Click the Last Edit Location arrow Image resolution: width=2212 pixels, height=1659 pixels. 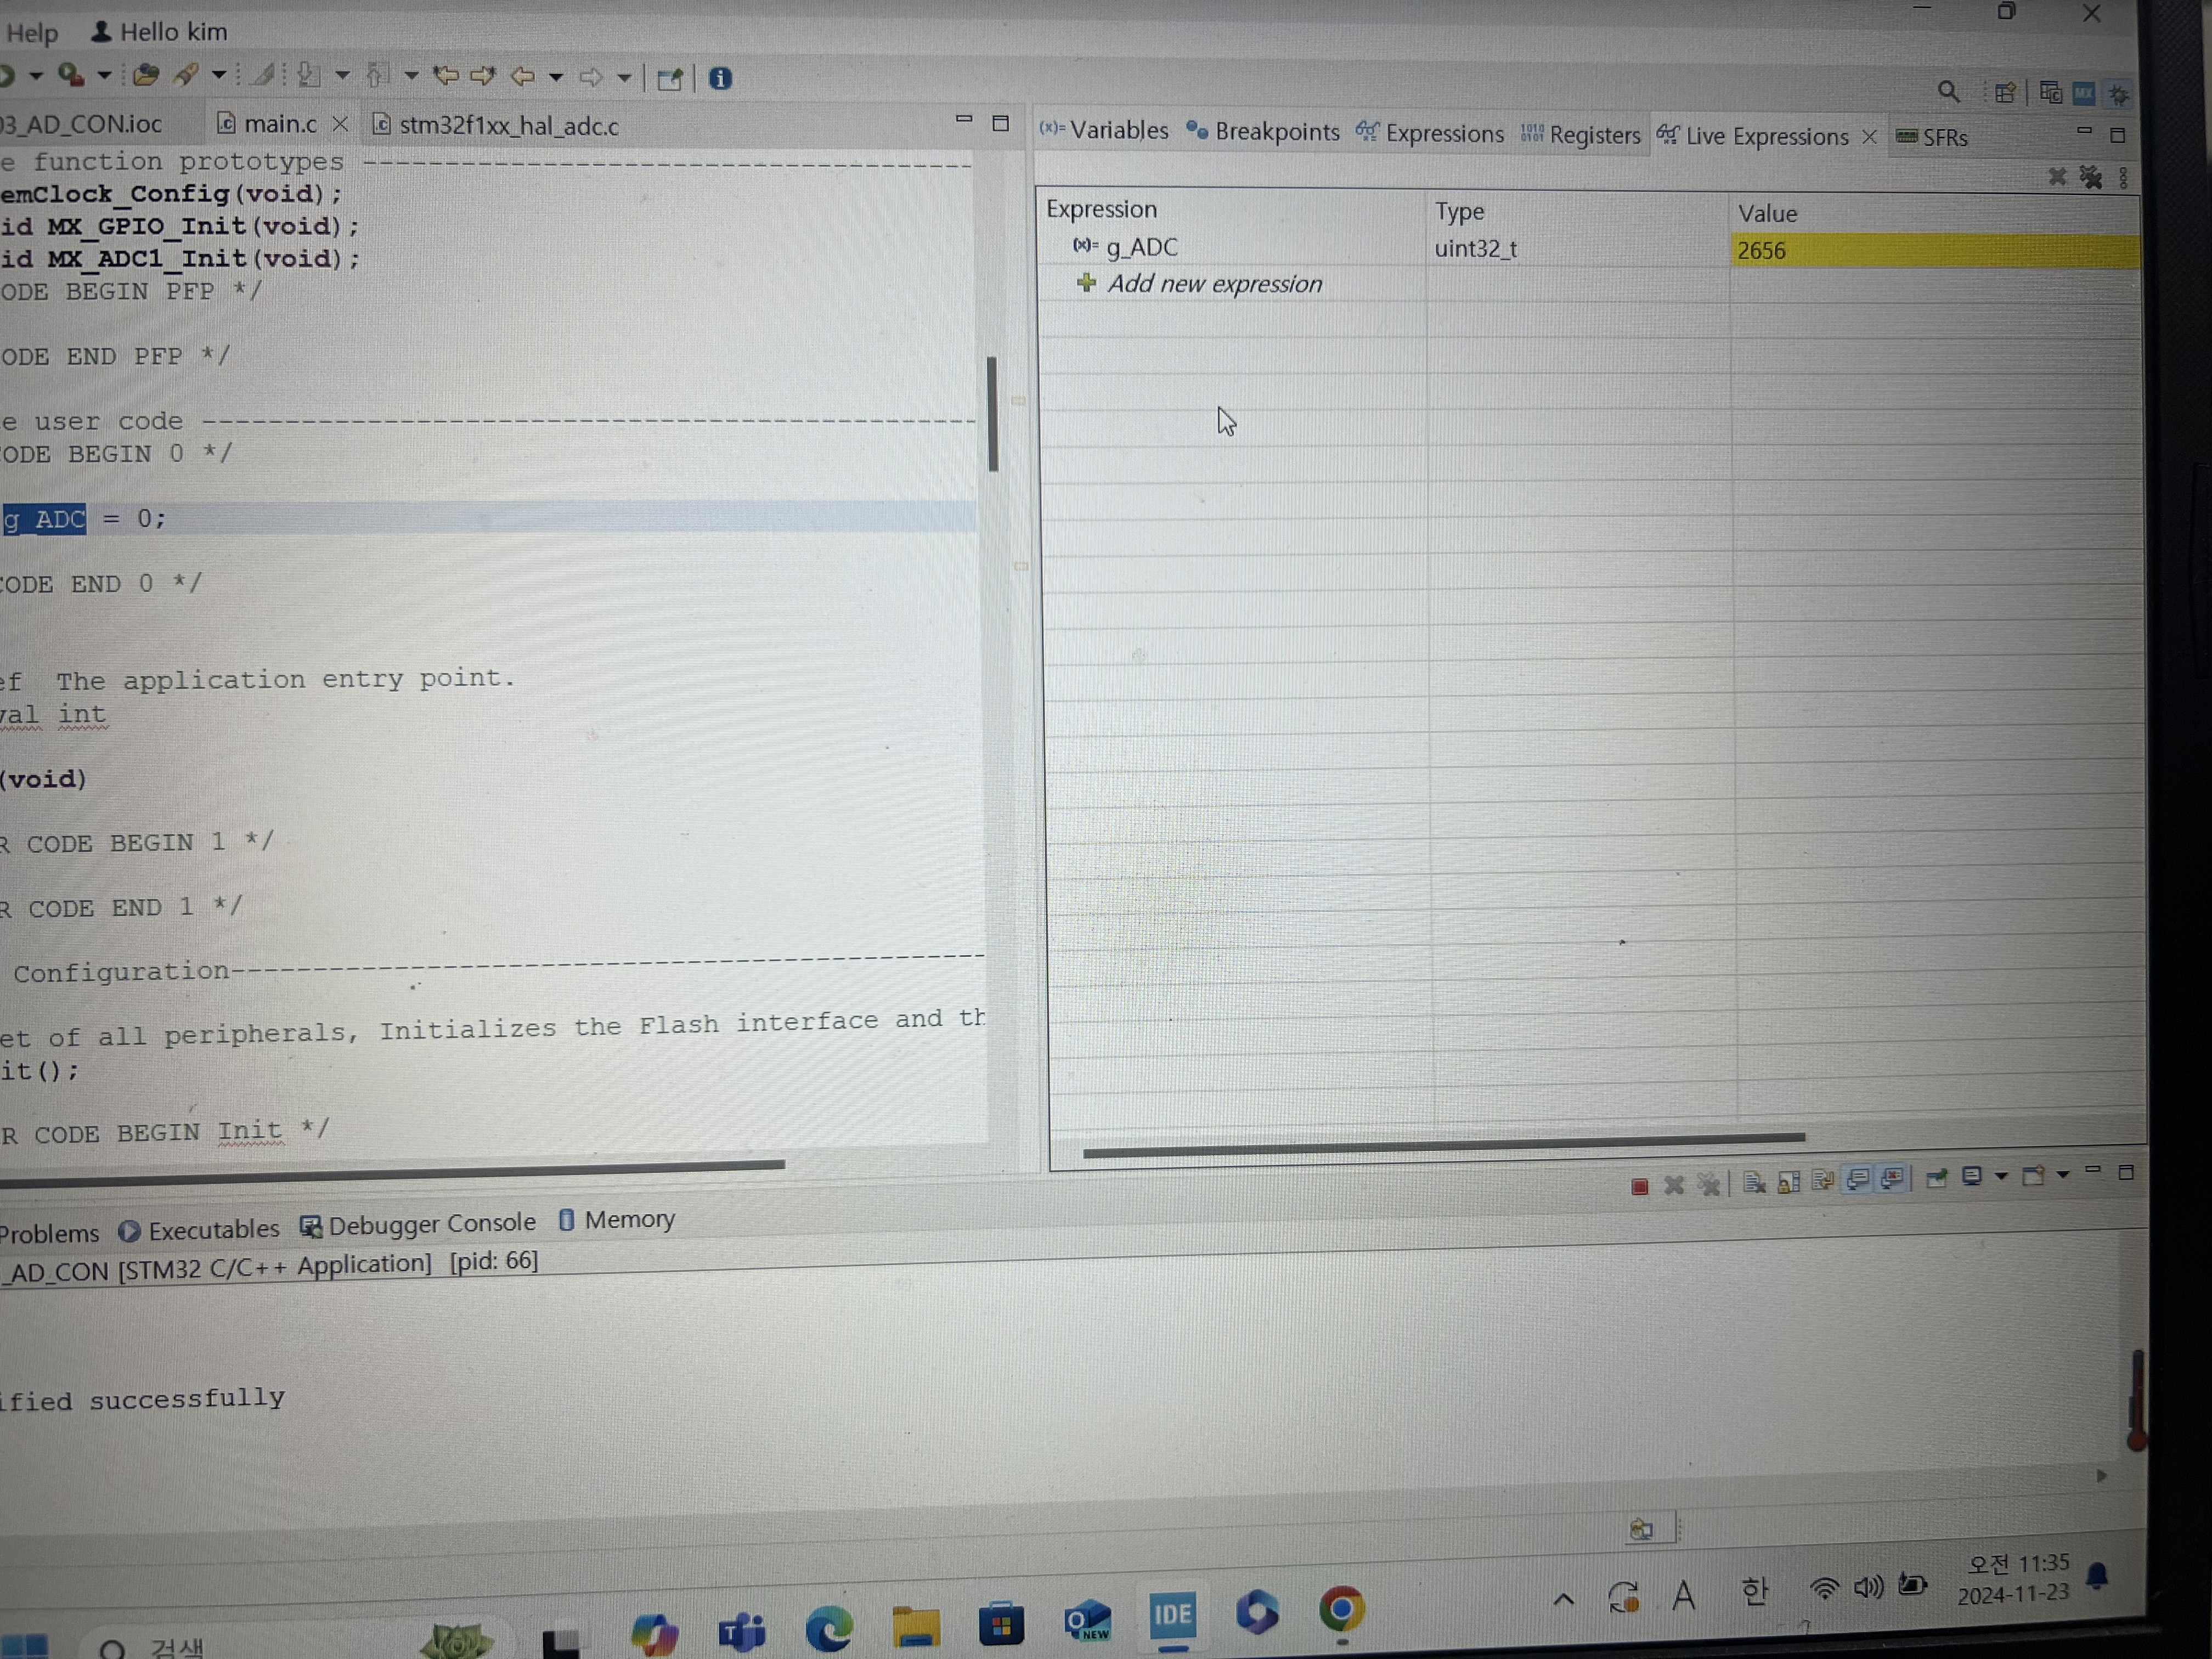445,76
